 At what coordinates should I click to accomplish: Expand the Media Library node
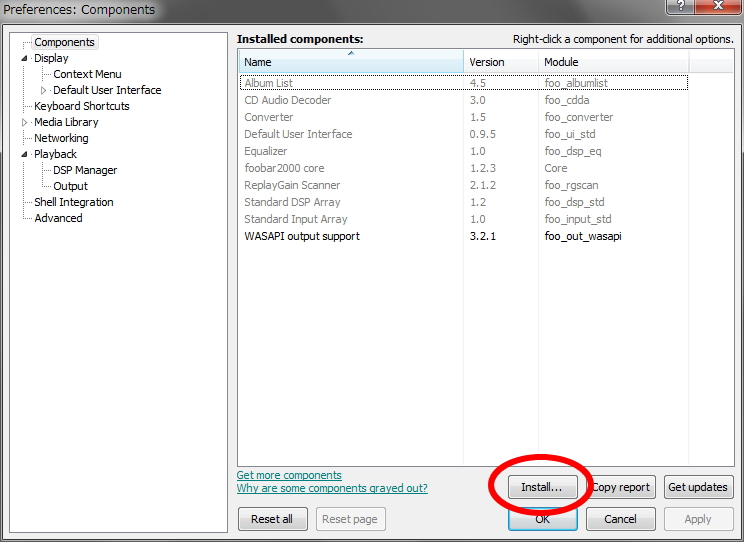click(24, 122)
